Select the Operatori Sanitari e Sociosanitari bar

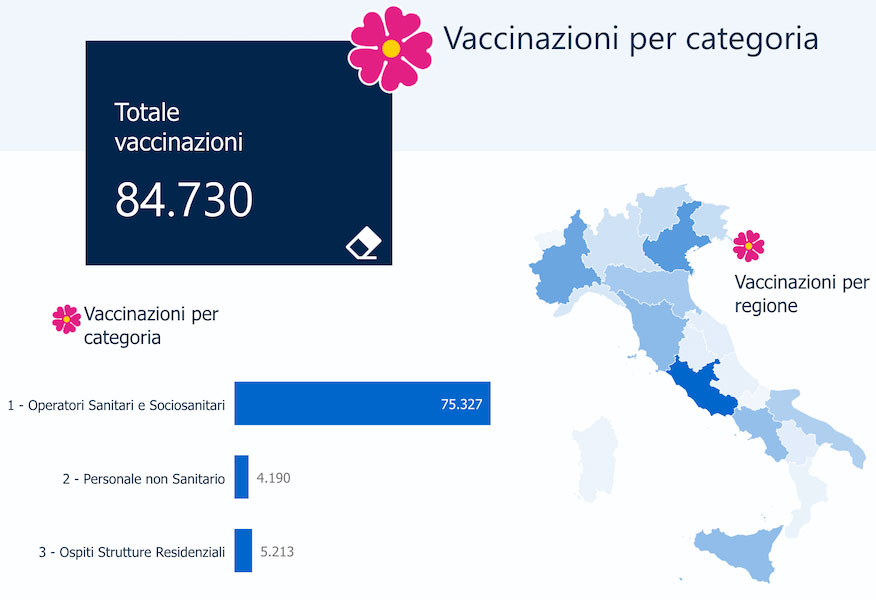tap(362, 403)
